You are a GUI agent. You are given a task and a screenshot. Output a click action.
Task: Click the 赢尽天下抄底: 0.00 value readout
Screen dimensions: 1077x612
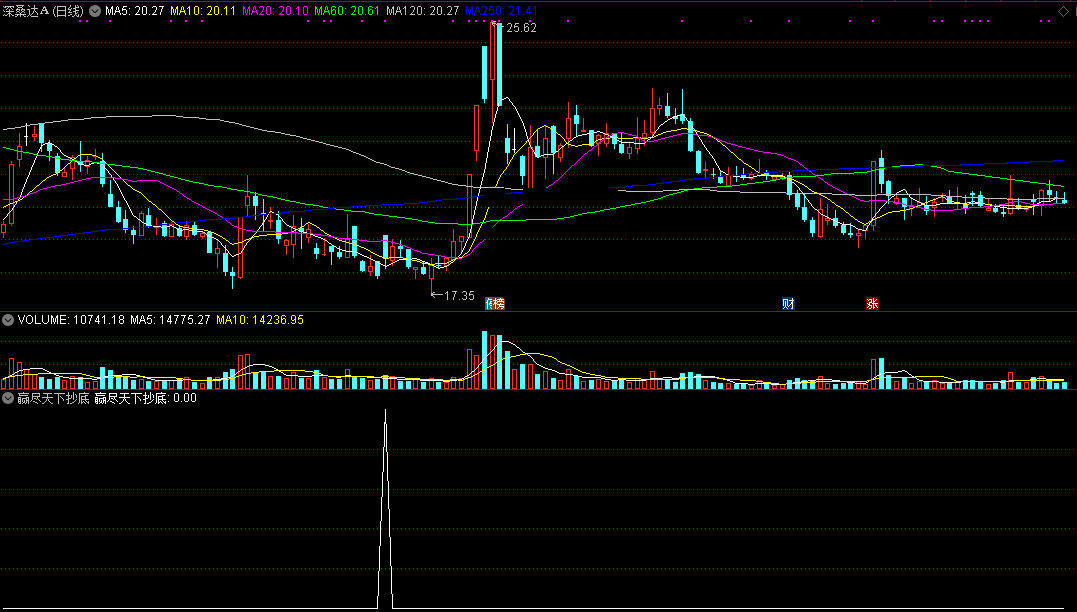[145, 398]
